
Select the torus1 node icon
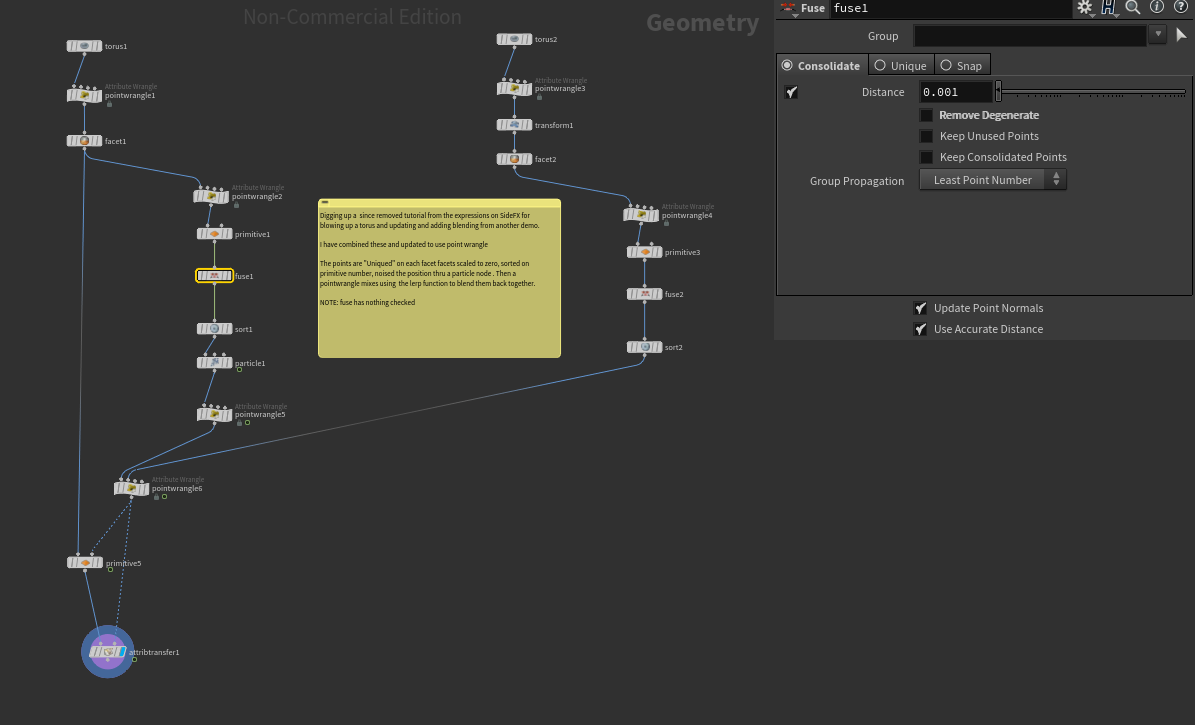[85, 46]
